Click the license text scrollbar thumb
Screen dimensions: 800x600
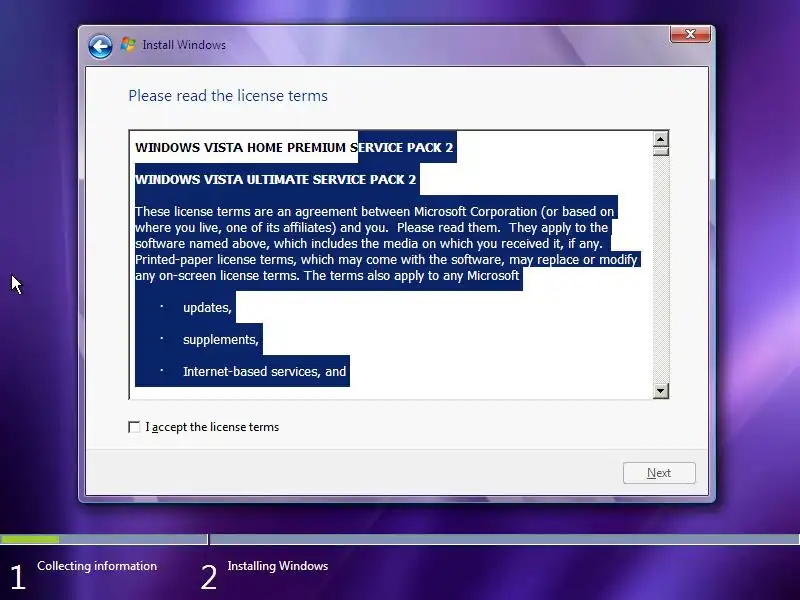[661, 152]
